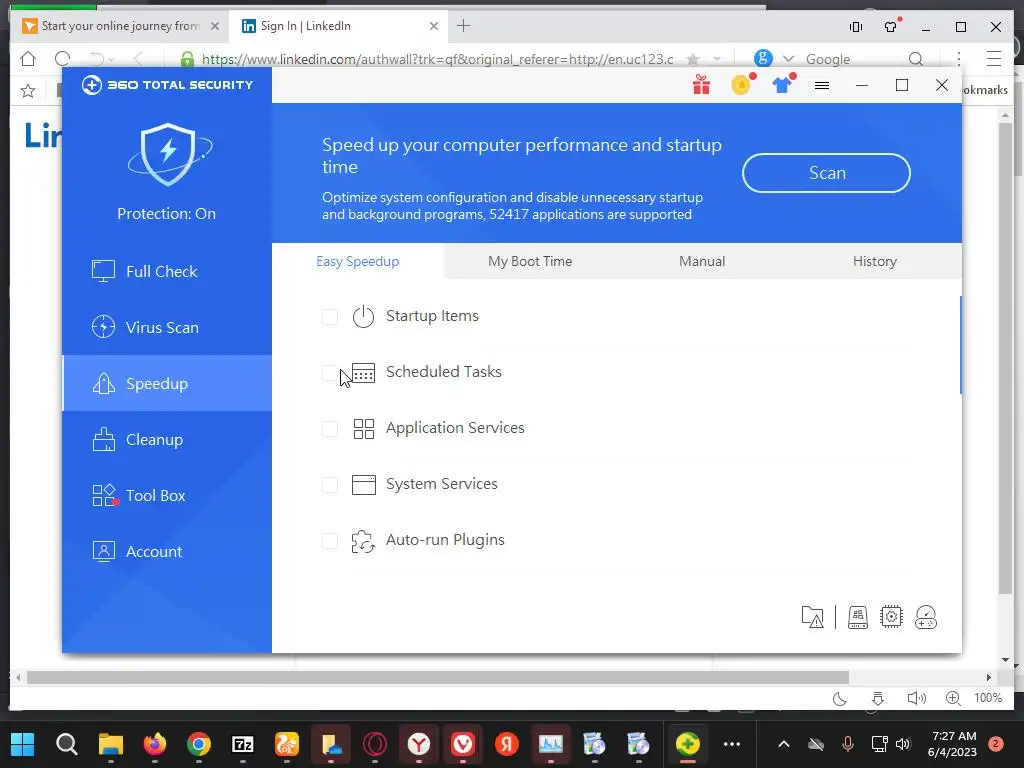
Task: Open Google Chrome from the taskbar
Action: tap(199, 744)
